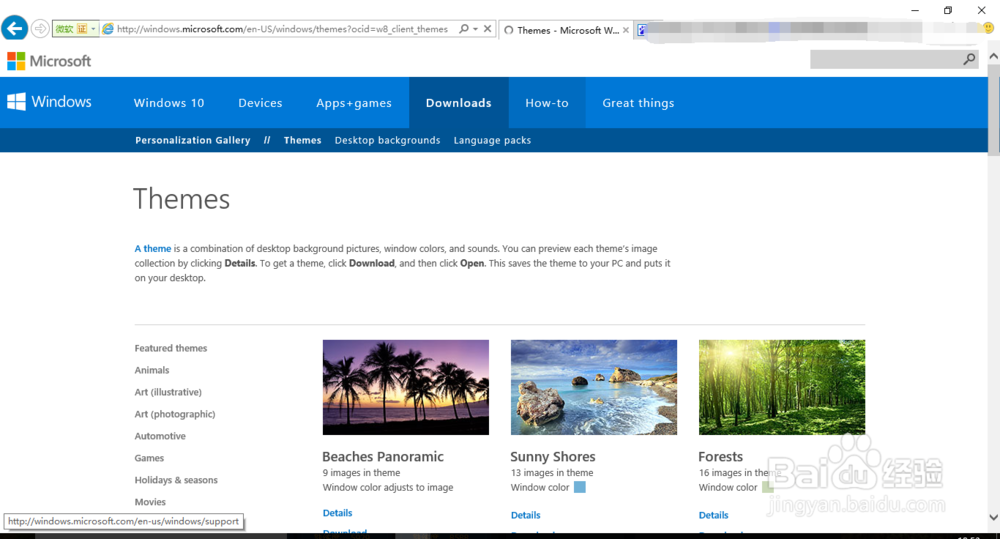Click the Internet Explorer page icon in address bar
This screenshot has width=1000, height=539.
tap(108, 29)
